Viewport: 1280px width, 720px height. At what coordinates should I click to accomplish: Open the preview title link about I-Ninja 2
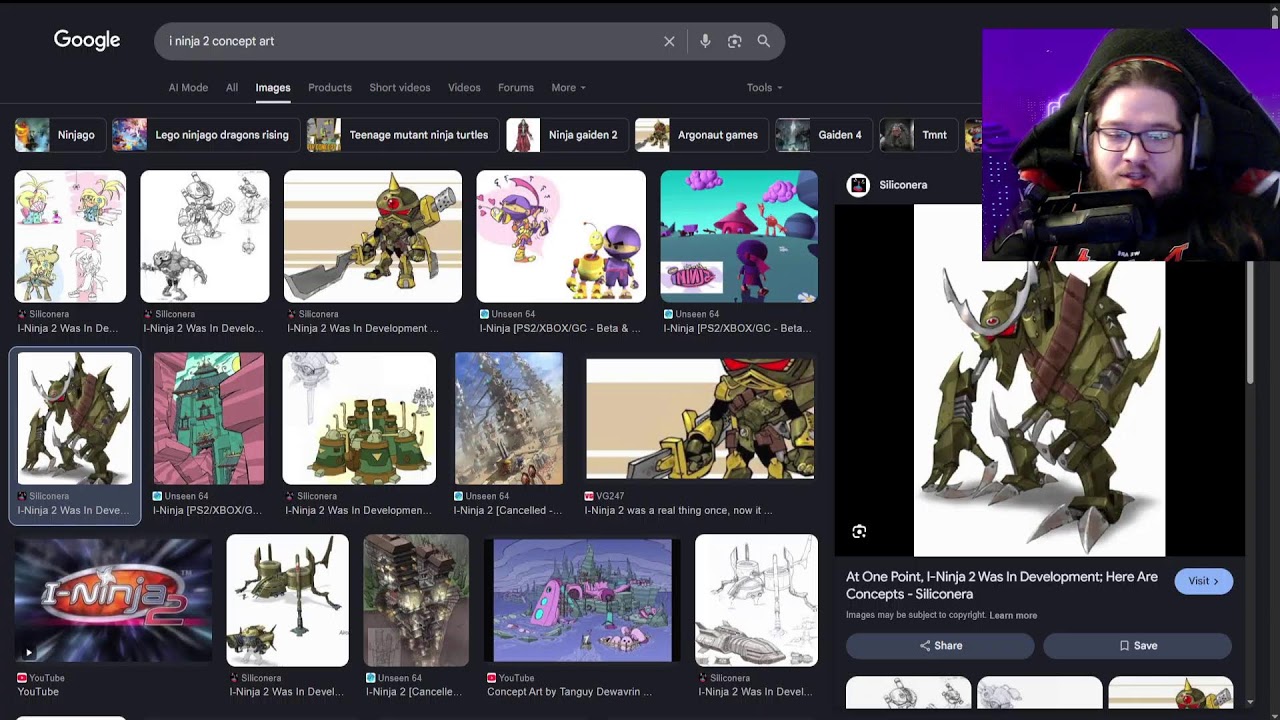(x=1001, y=585)
